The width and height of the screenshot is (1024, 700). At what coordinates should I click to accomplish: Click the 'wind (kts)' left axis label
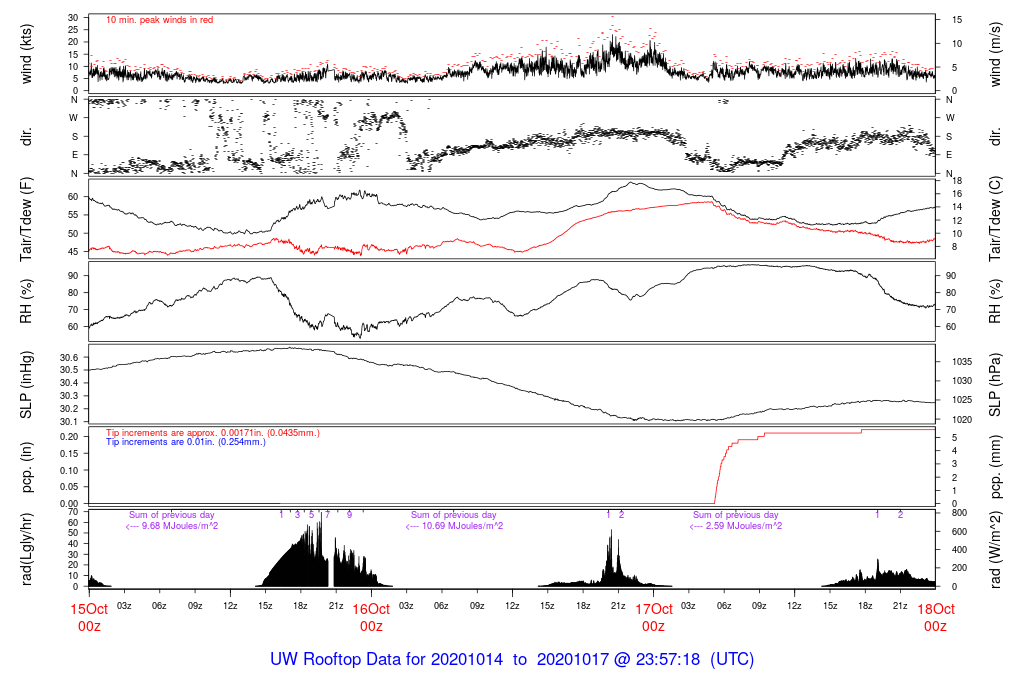click(26, 54)
